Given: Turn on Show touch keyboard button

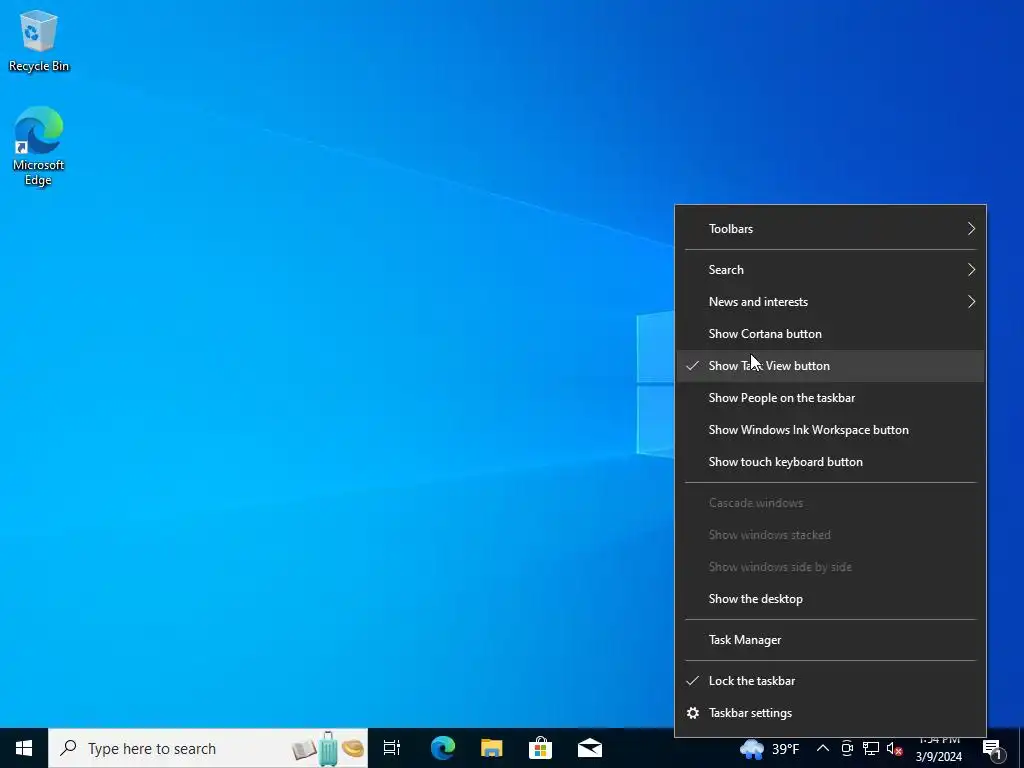Looking at the screenshot, I should point(831,462).
